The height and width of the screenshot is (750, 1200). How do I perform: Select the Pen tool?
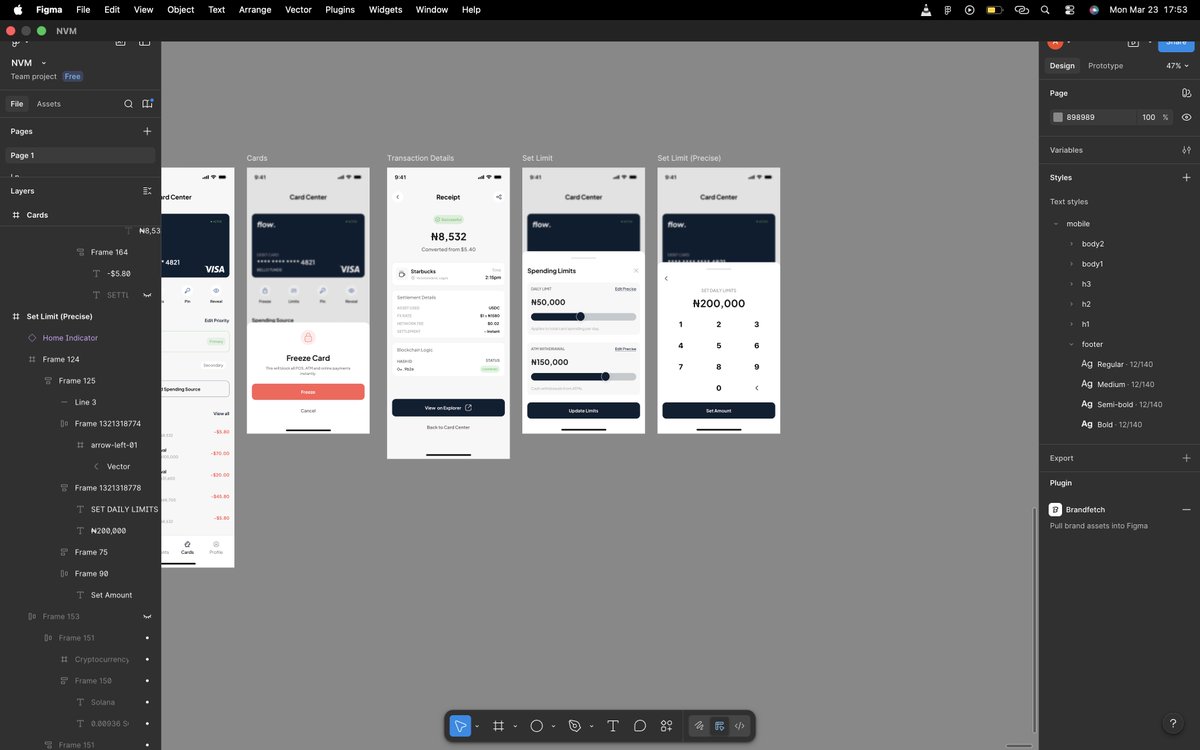click(x=575, y=726)
